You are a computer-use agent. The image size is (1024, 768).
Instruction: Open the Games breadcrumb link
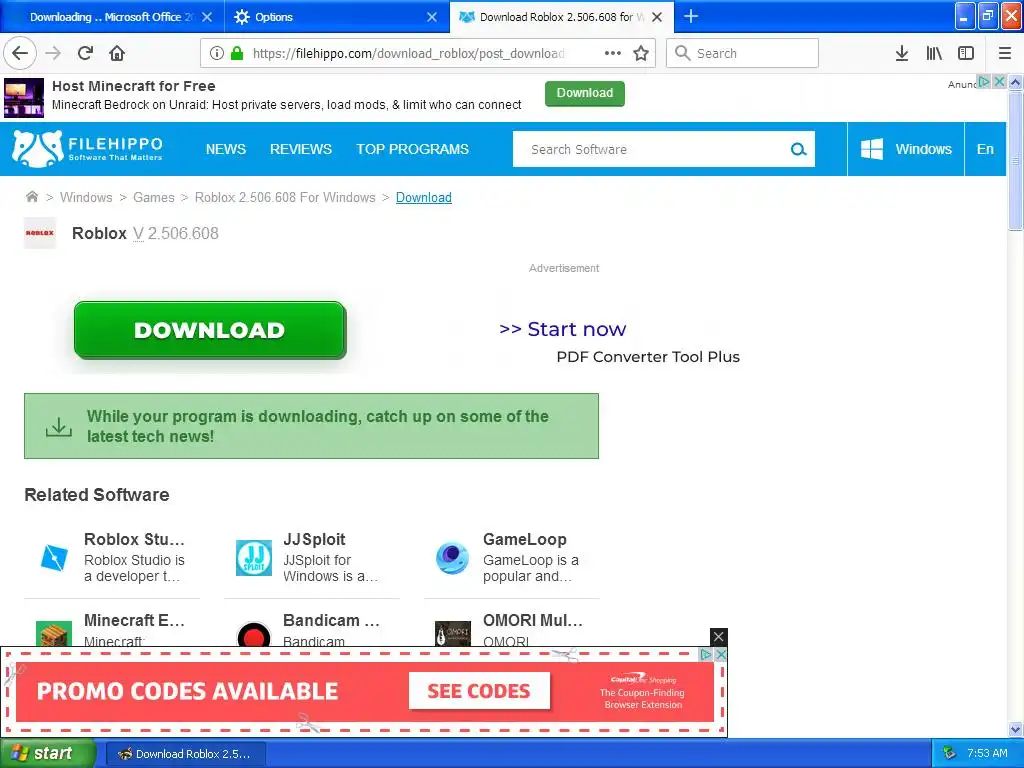153,197
